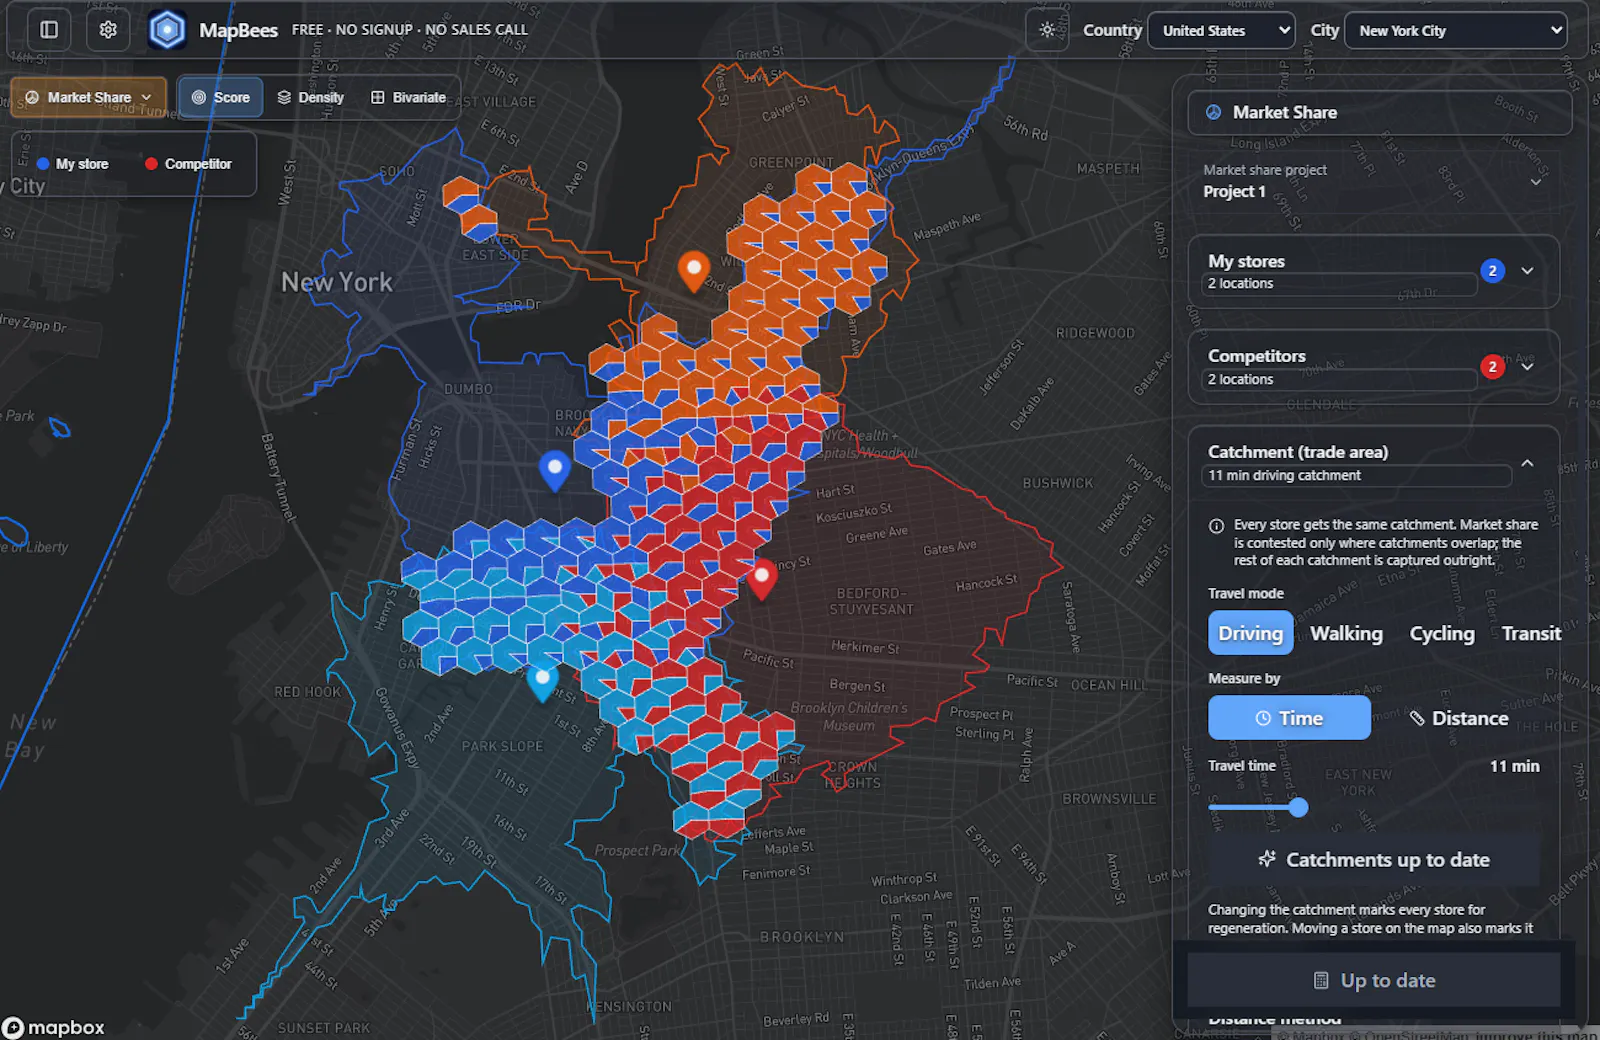Click the GREENPOINT map label

click(x=791, y=162)
